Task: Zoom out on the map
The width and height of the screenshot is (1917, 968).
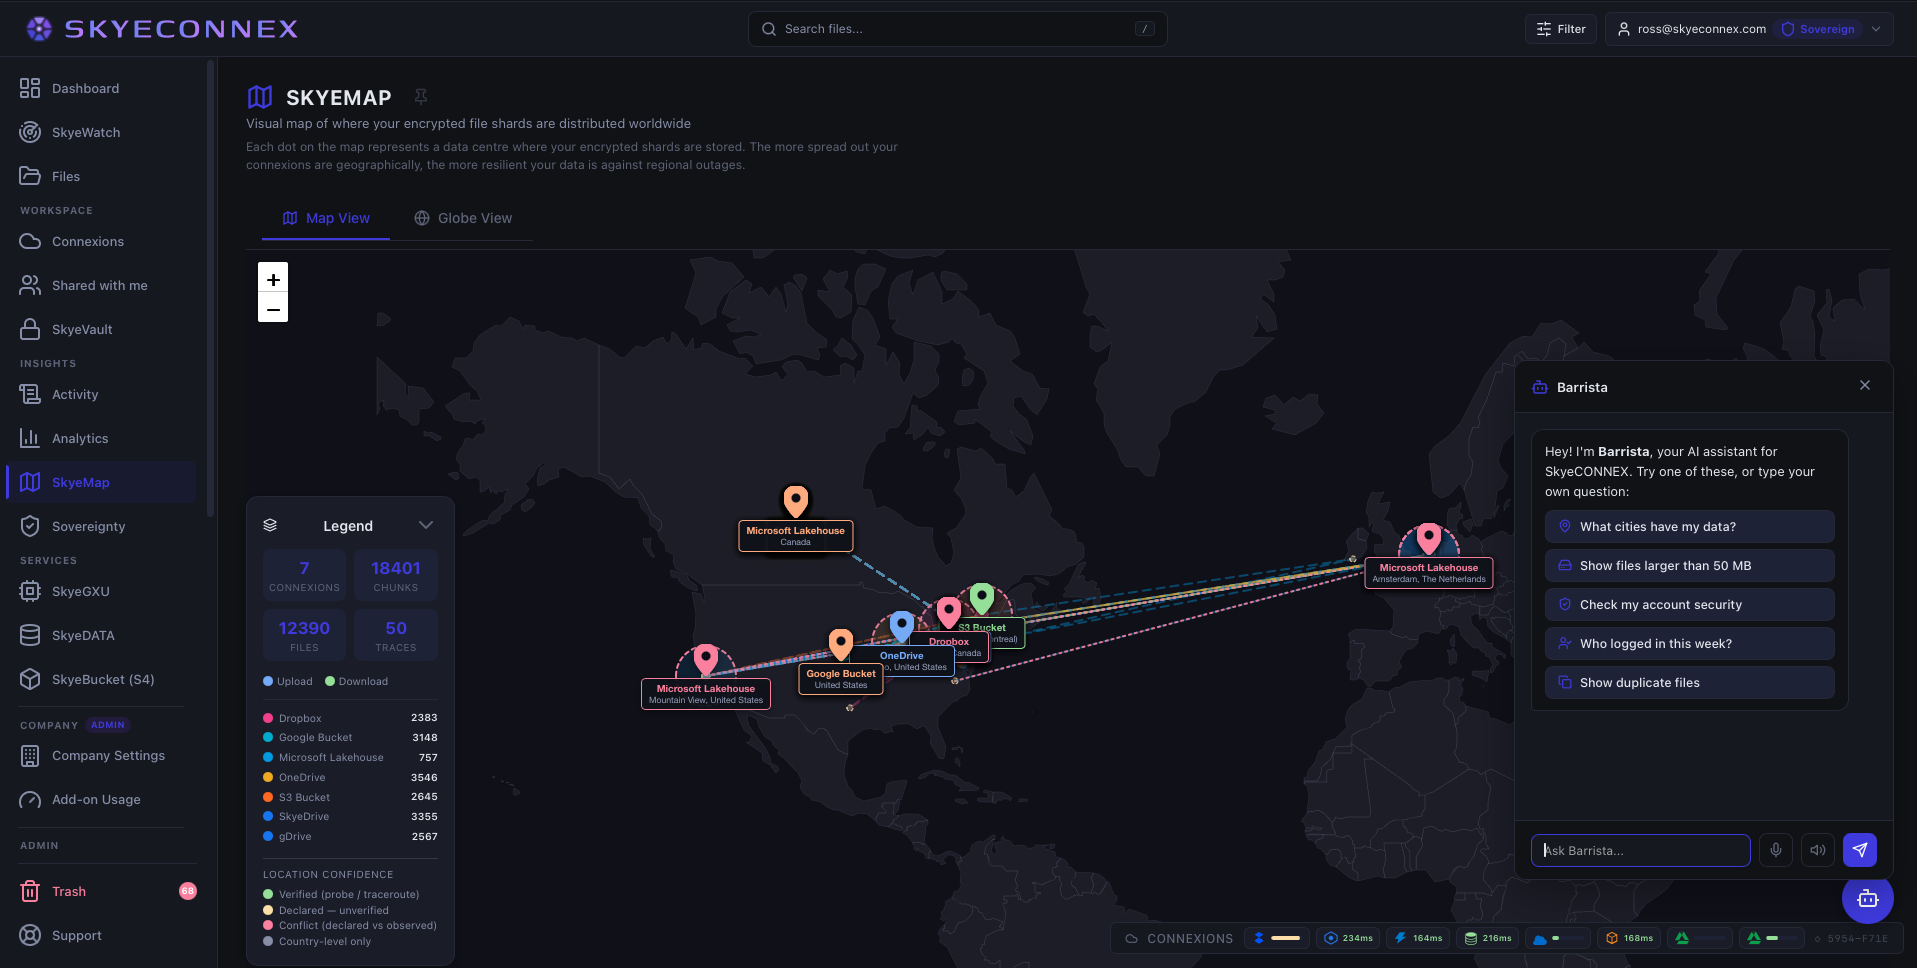Action: click(x=273, y=308)
